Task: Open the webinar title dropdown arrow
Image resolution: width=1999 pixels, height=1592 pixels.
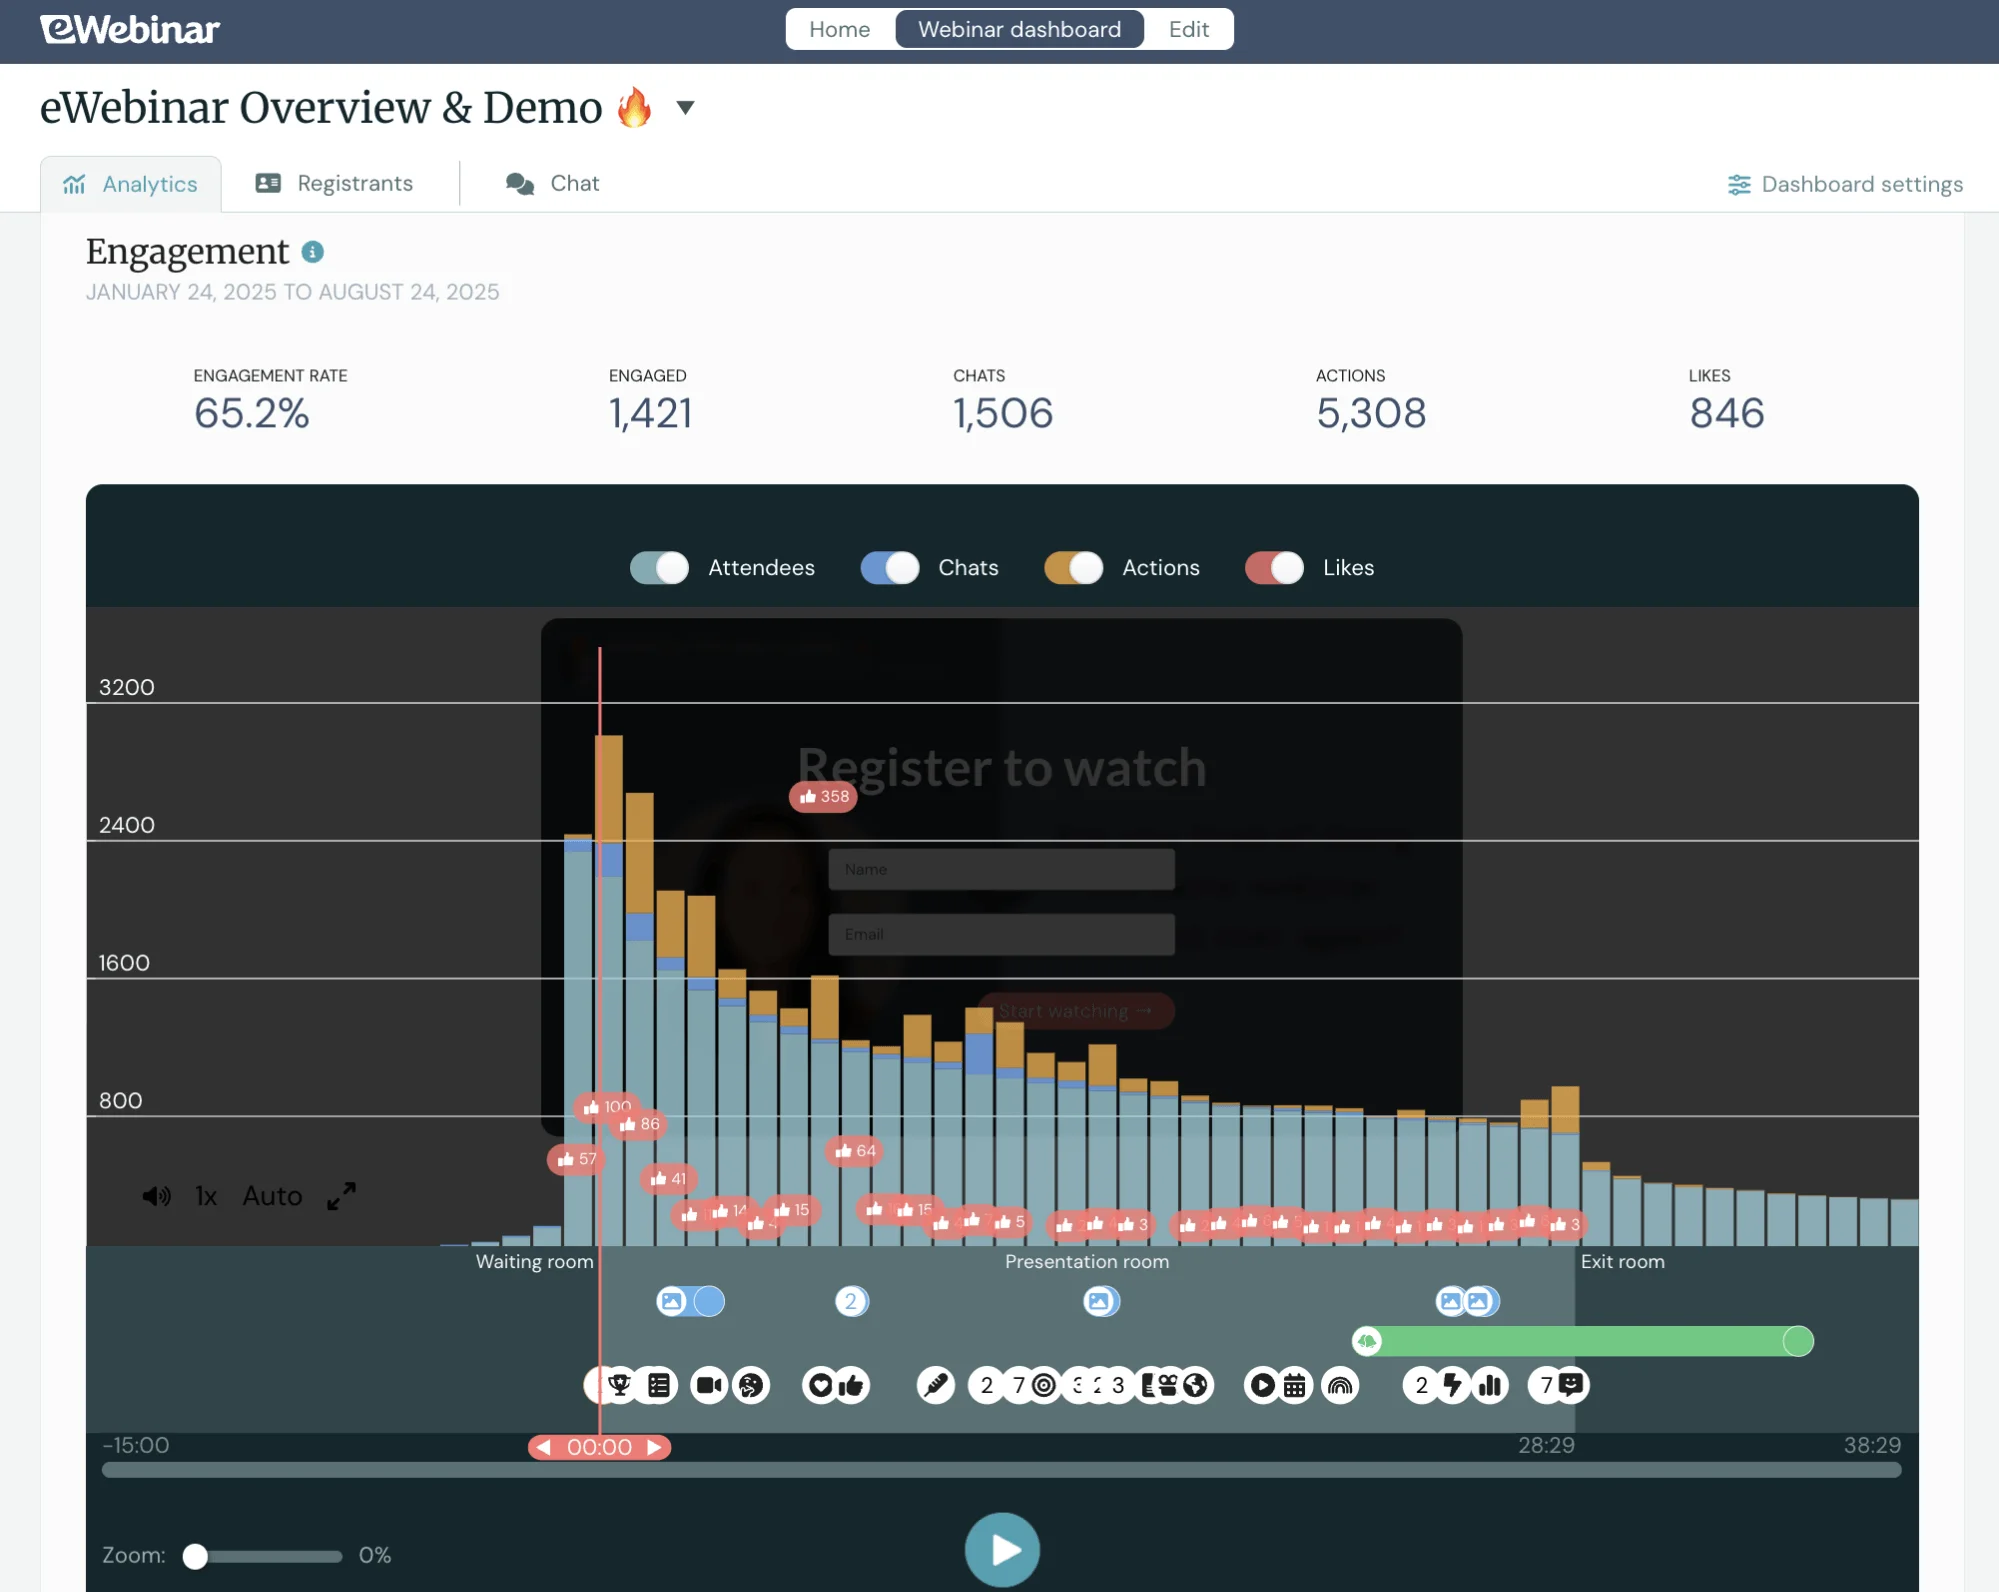Action: (x=686, y=108)
